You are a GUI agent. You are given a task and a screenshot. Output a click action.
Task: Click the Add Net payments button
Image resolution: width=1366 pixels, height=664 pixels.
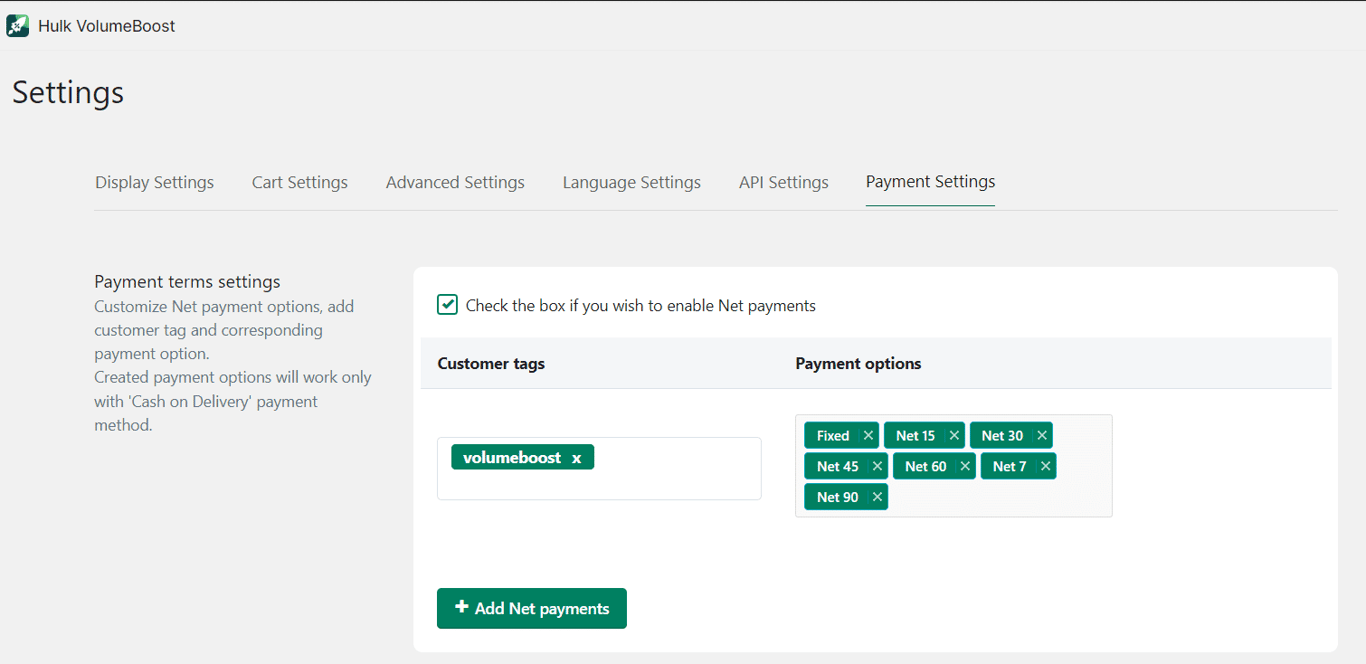[x=532, y=608]
